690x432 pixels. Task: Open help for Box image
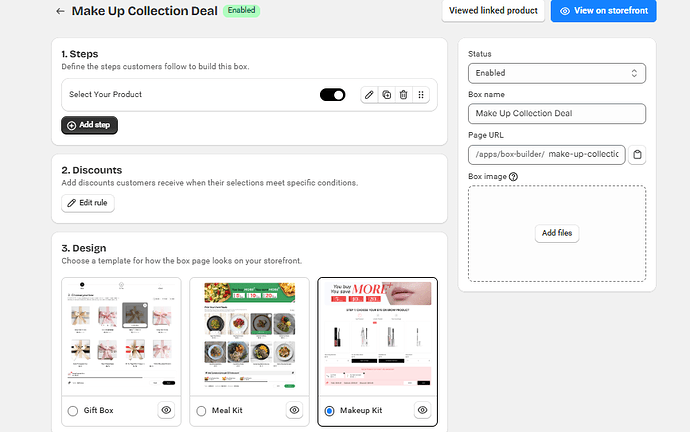point(514,177)
